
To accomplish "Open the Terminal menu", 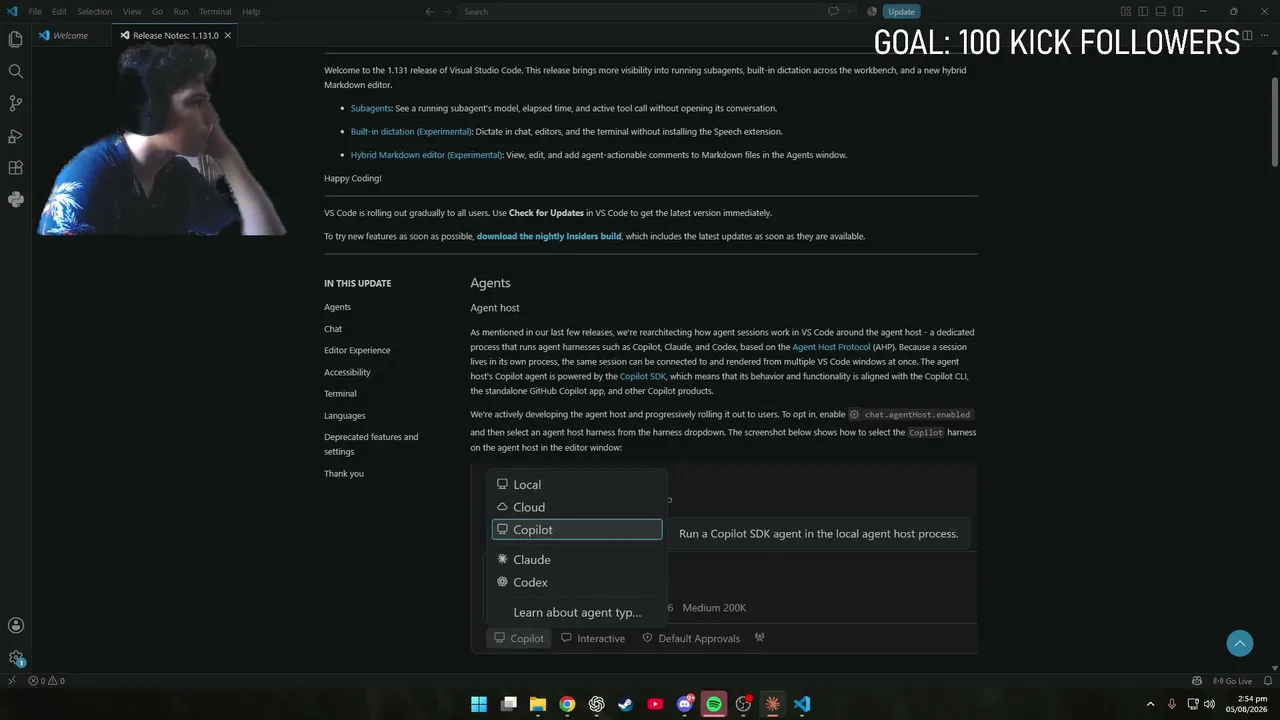I will (x=215, y=12).
